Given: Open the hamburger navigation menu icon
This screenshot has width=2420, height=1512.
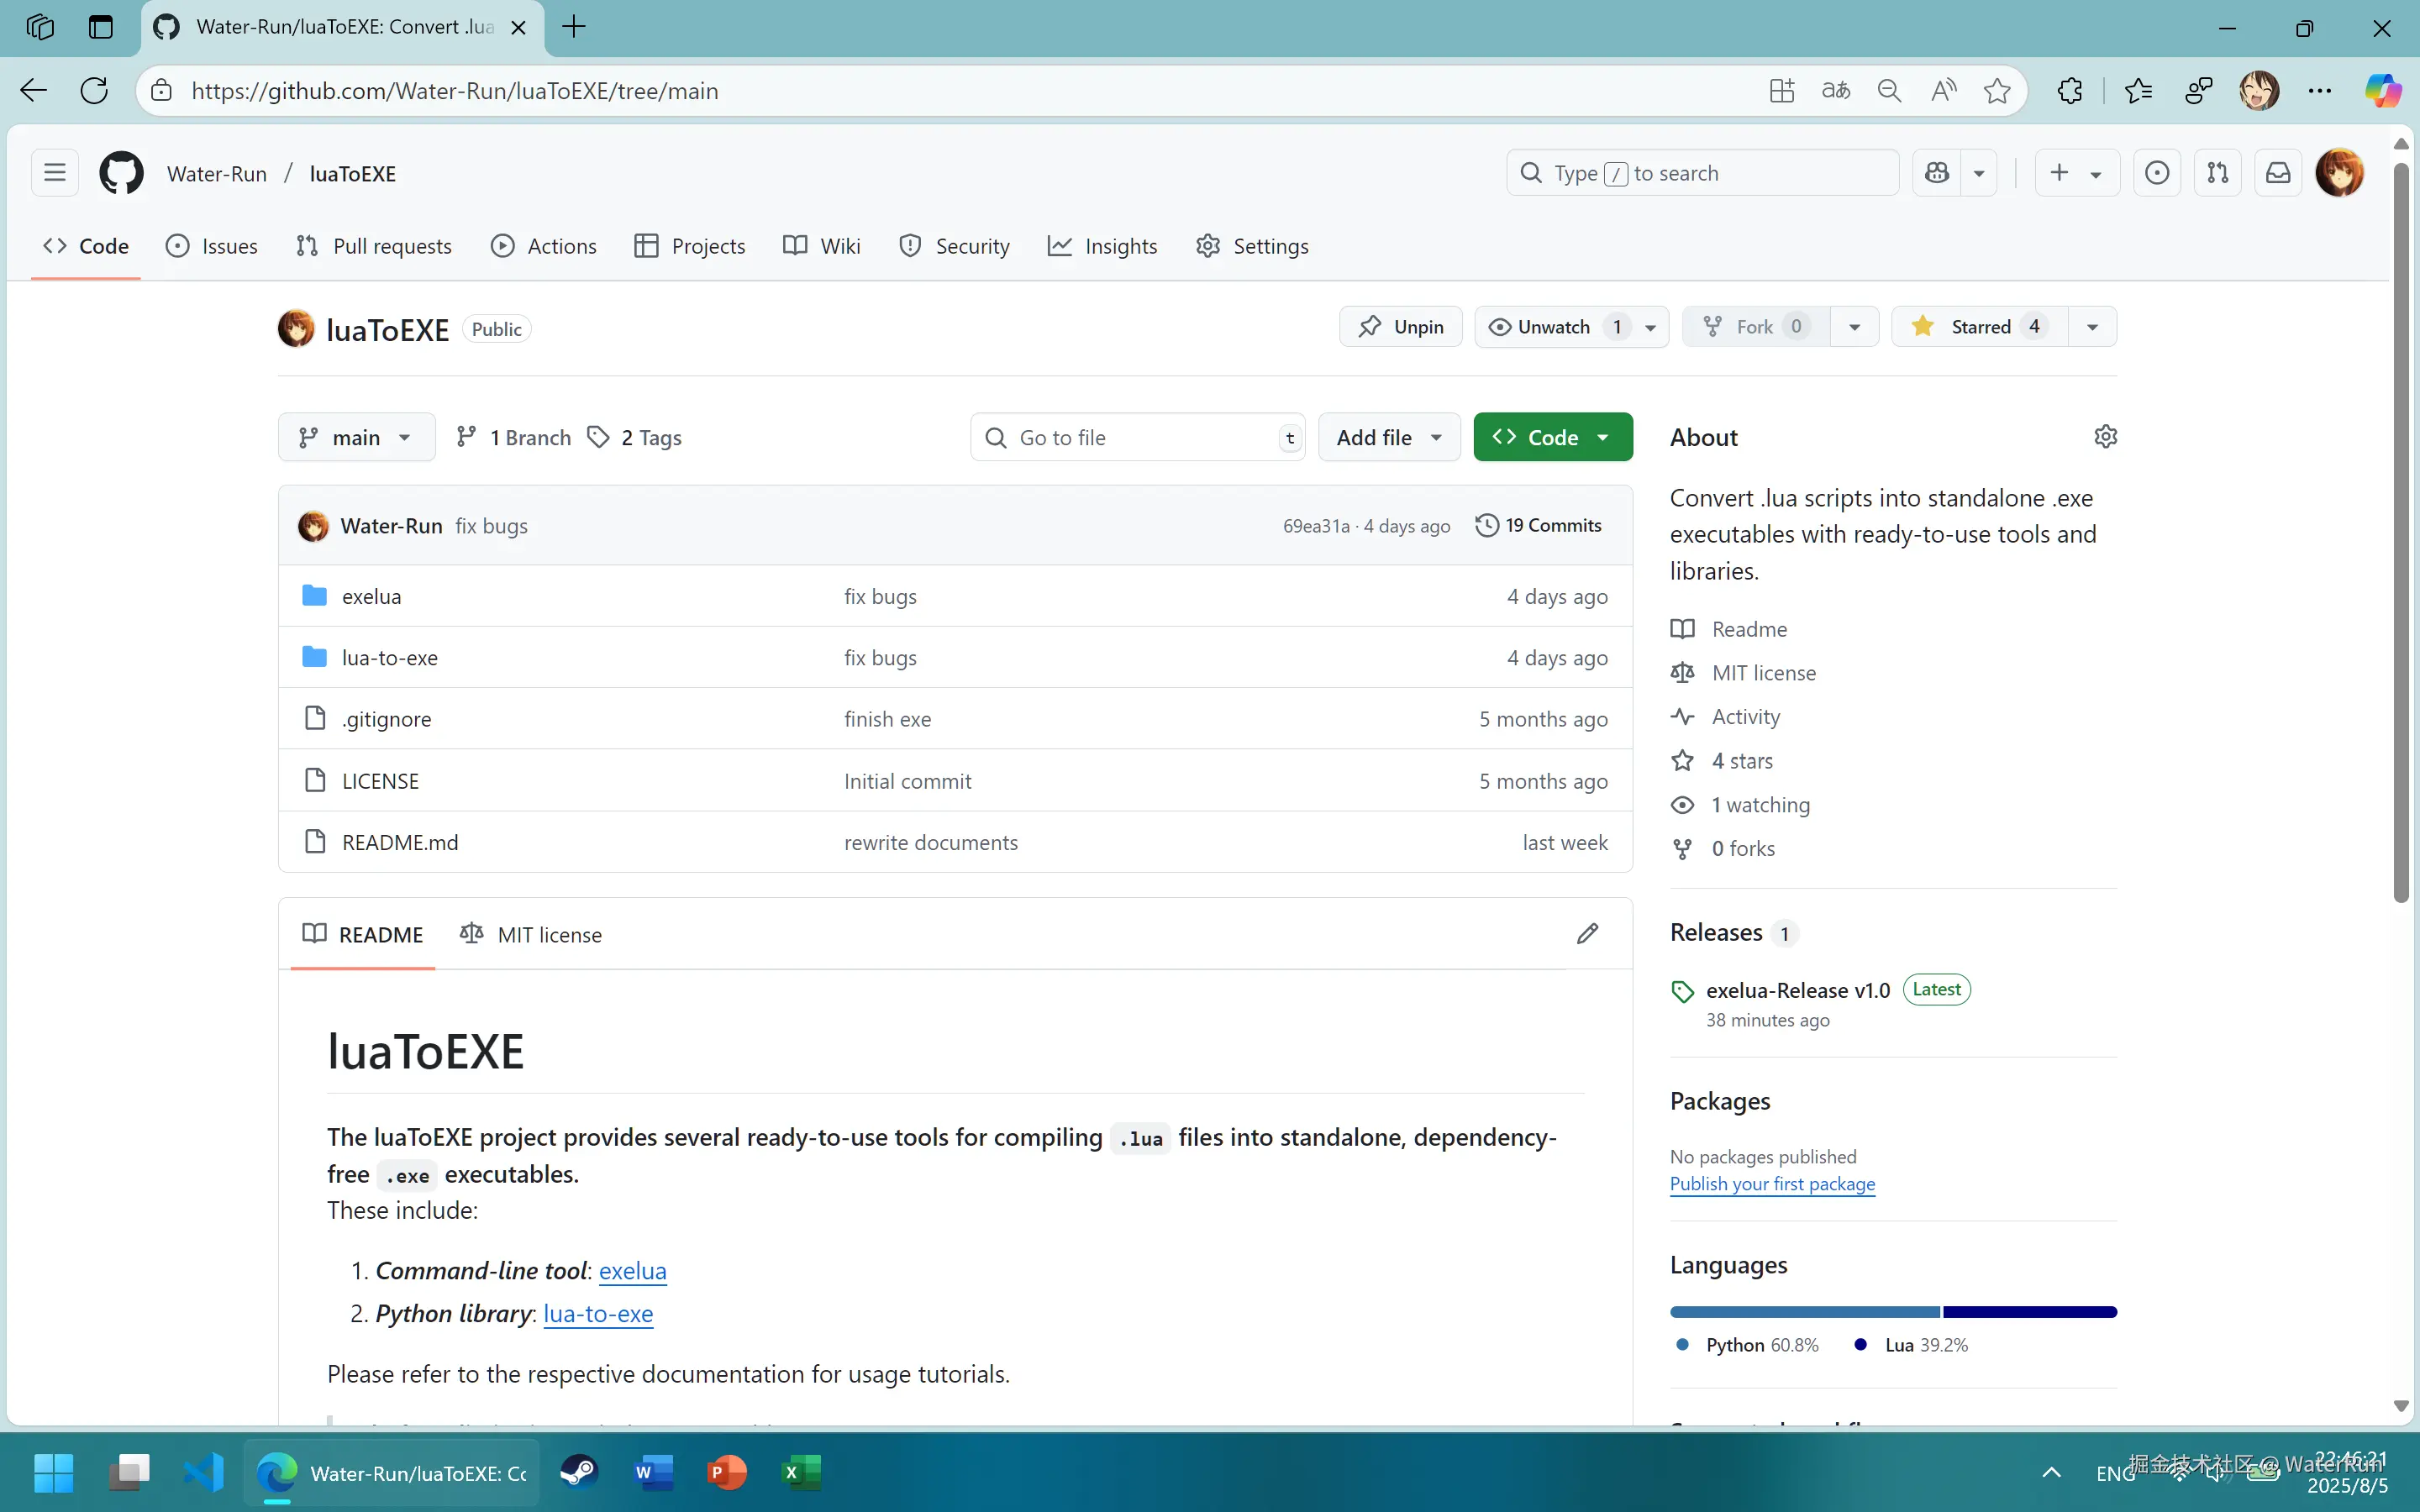Looking at the screenshot, I should (55, 173).
